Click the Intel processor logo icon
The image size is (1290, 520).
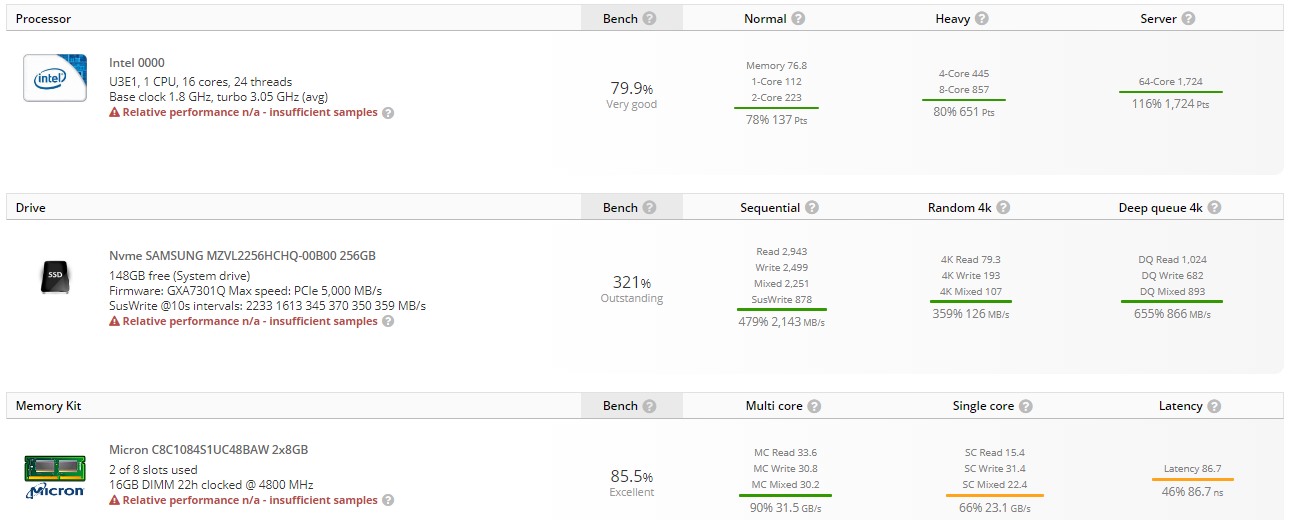click(55, 78)
